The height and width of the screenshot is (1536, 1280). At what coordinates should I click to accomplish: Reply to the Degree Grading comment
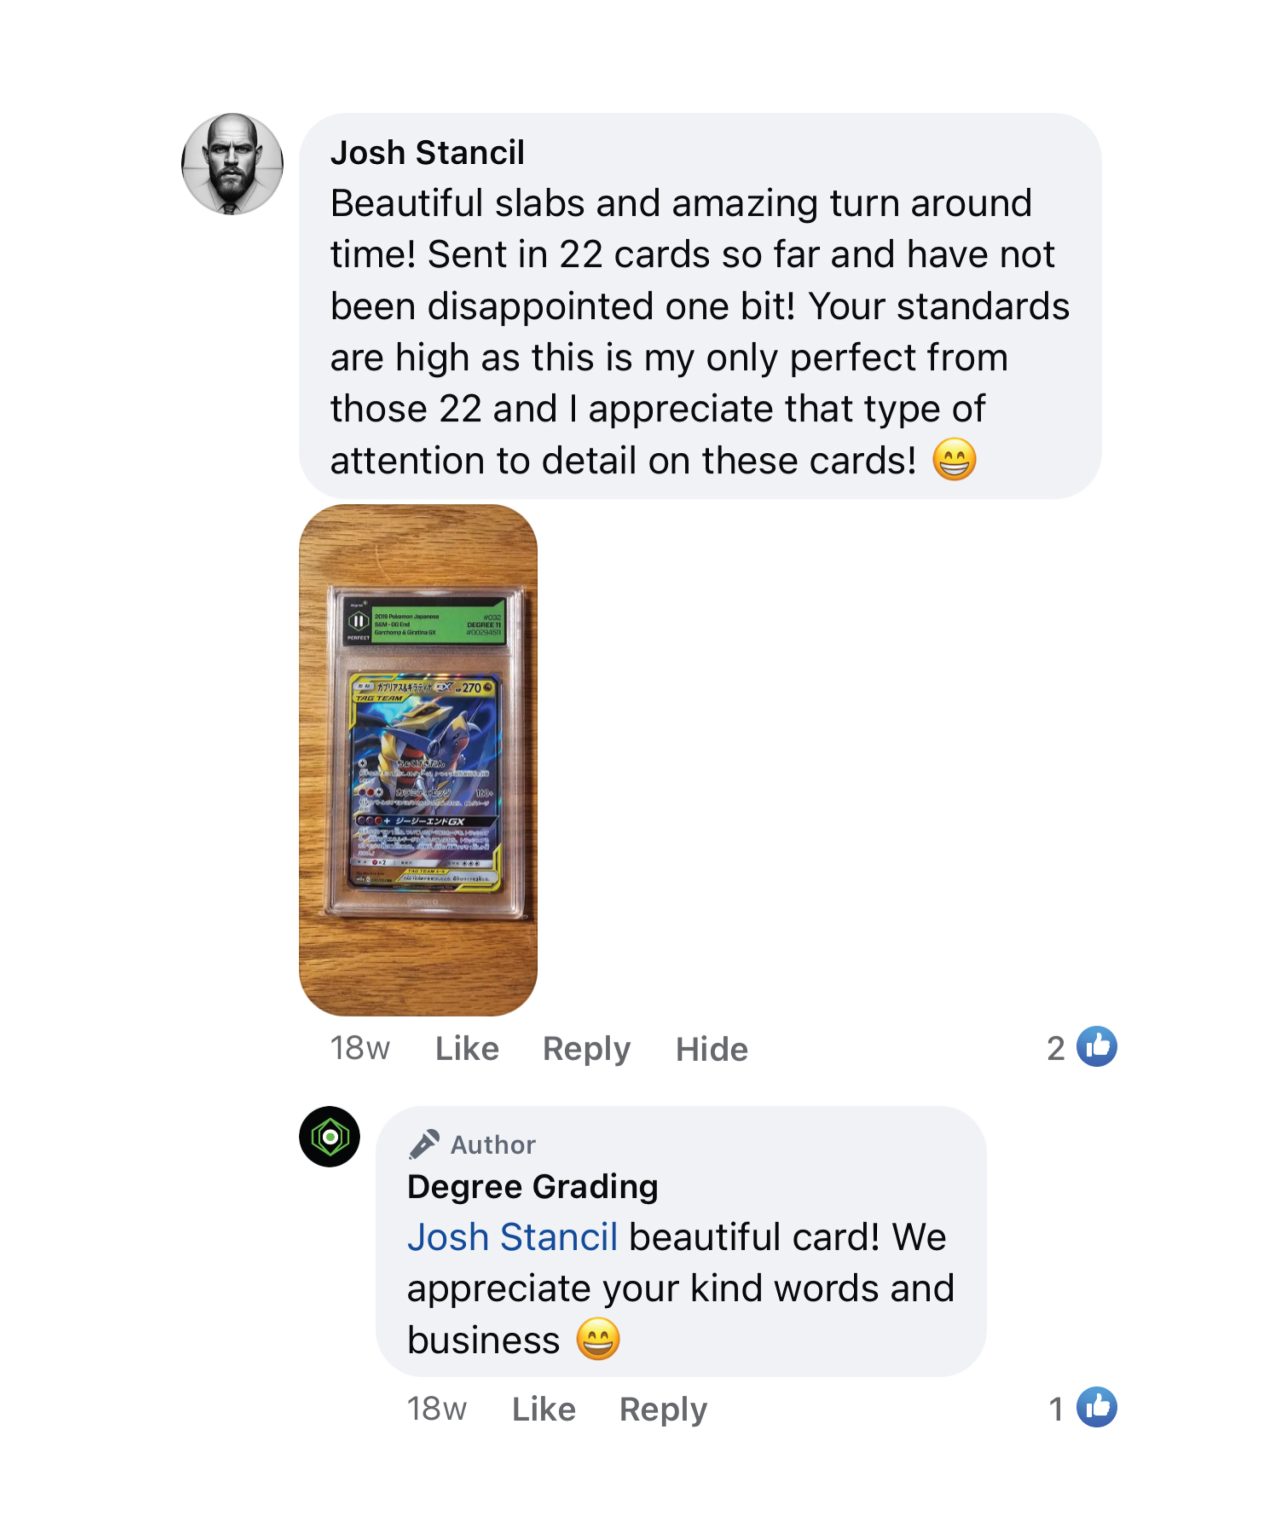coord(663,1410)
